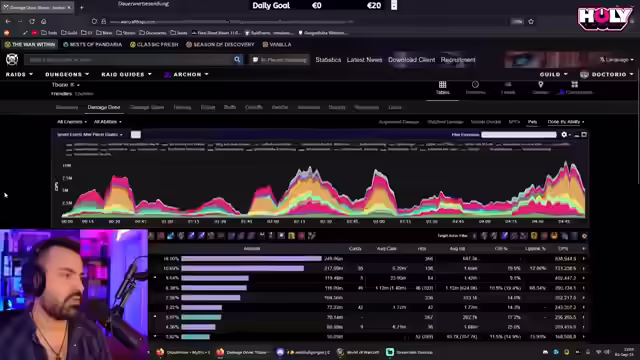
Task: Click the top 249.06m purple damage bar
Action: click(251, 258)
